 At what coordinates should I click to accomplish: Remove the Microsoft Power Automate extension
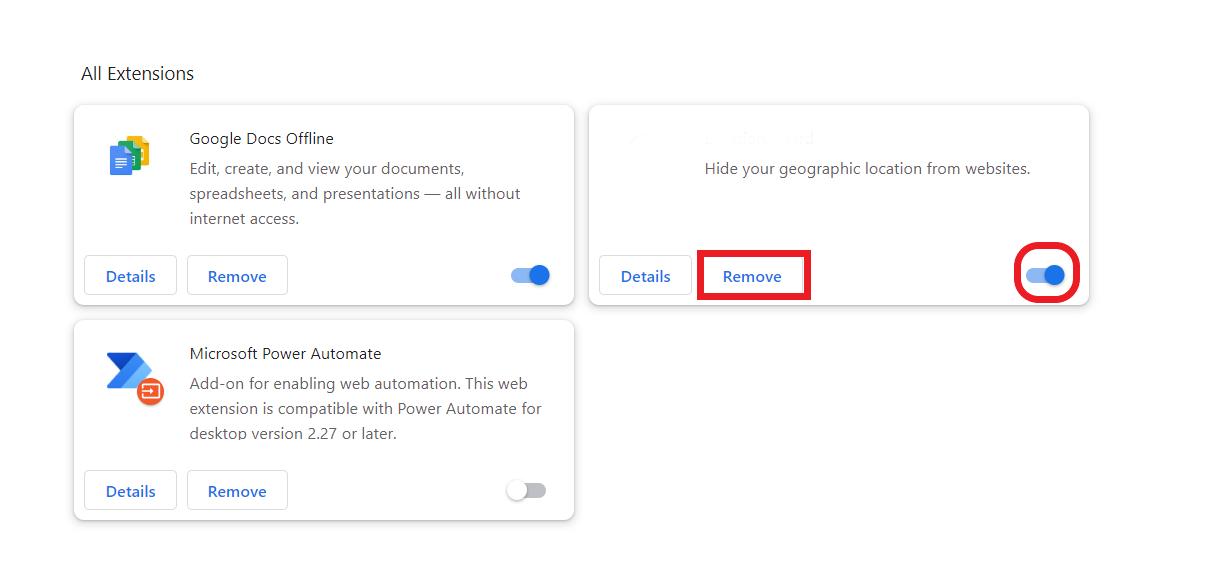tap(237, 491)
